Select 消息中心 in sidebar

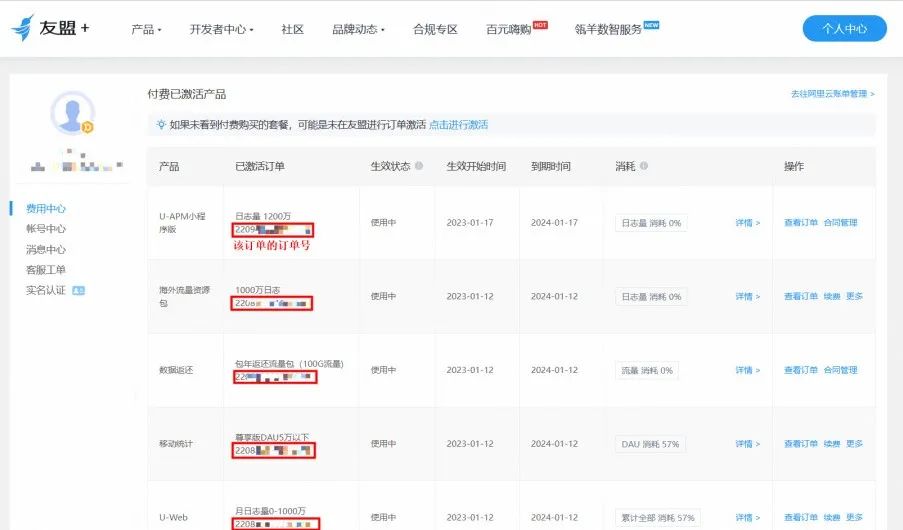[x=46, y=249]
